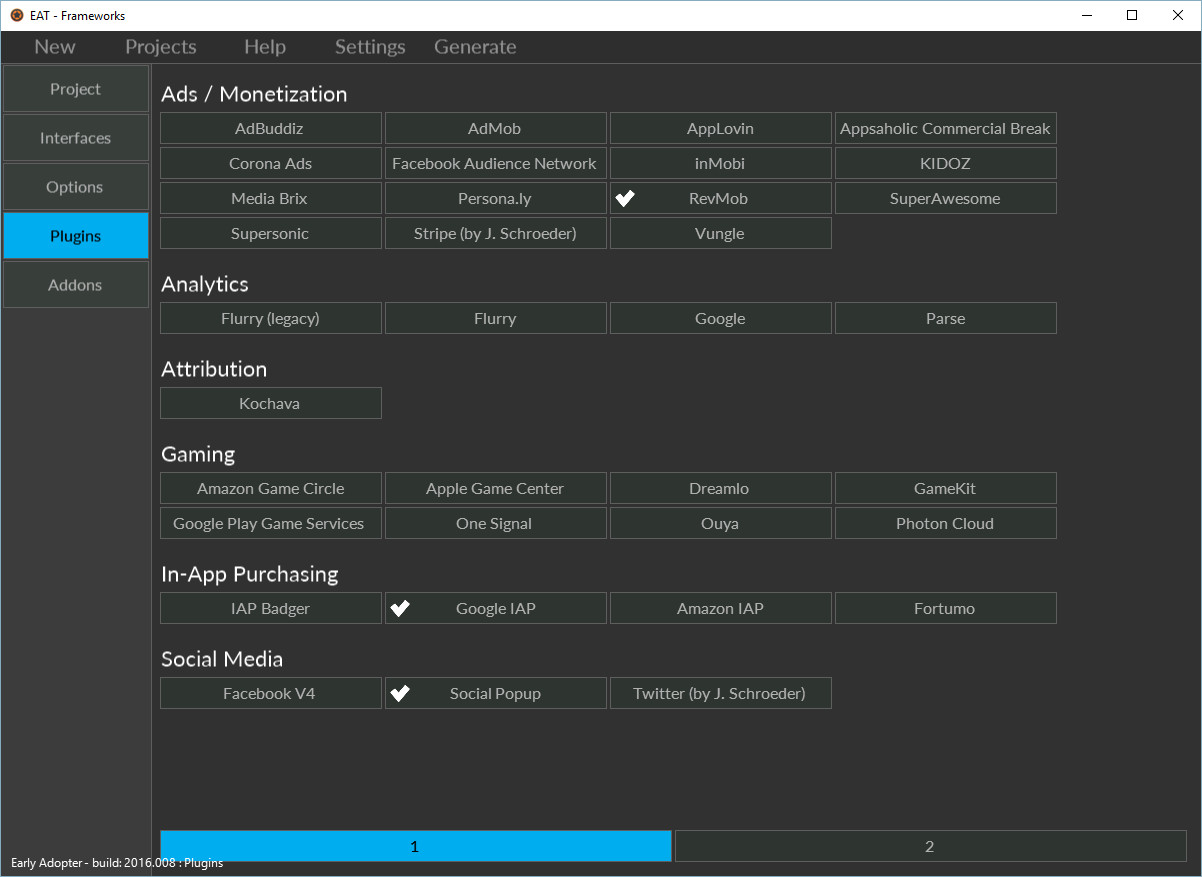Enable the Dreamlo plugin
This screenshot has width=1202, height=877.
click(x=720, y=488)
